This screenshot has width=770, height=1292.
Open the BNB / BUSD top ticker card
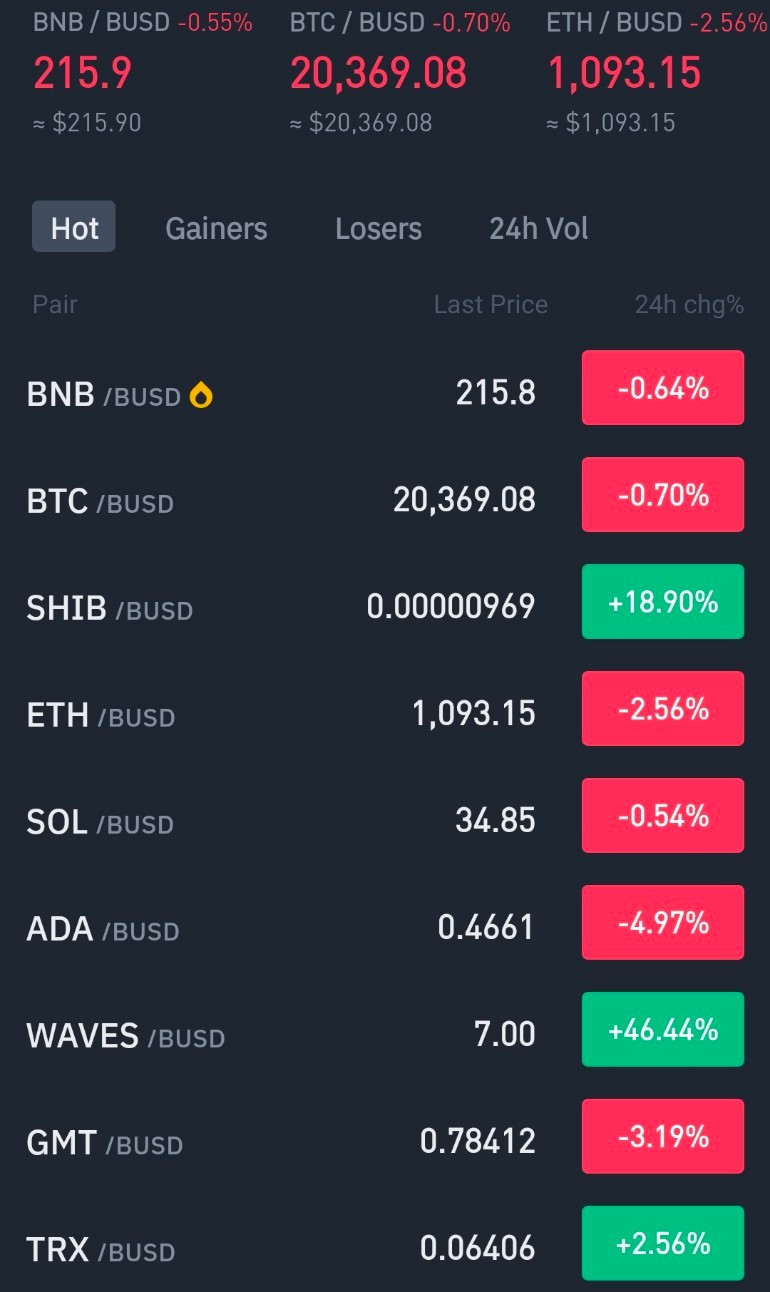tap(143, 73)
